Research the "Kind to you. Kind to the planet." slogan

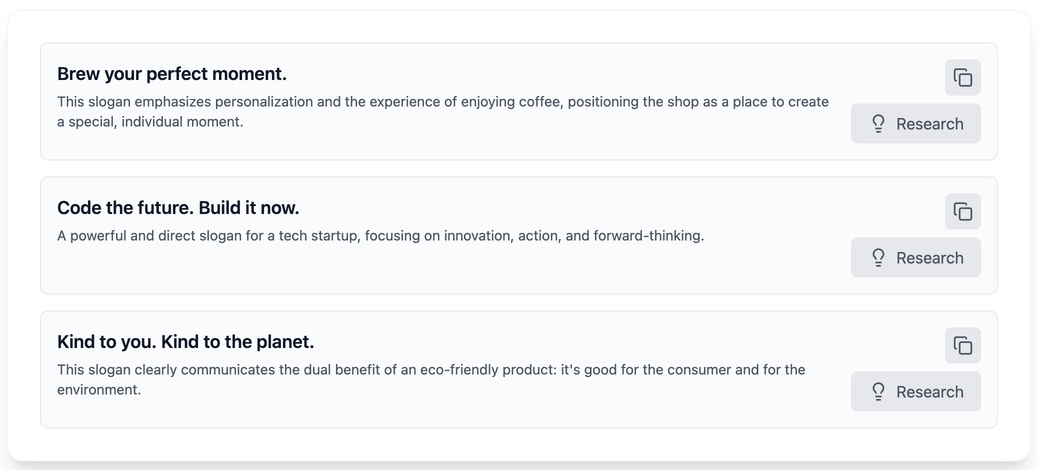916,391
